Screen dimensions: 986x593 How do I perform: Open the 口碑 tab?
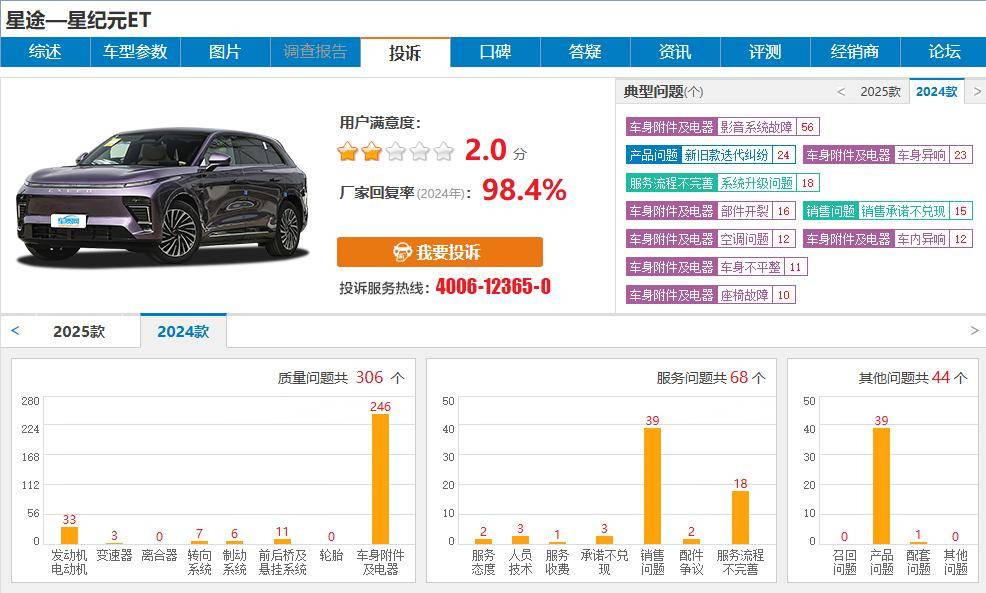pyautogui.click(x=495, y=52)
